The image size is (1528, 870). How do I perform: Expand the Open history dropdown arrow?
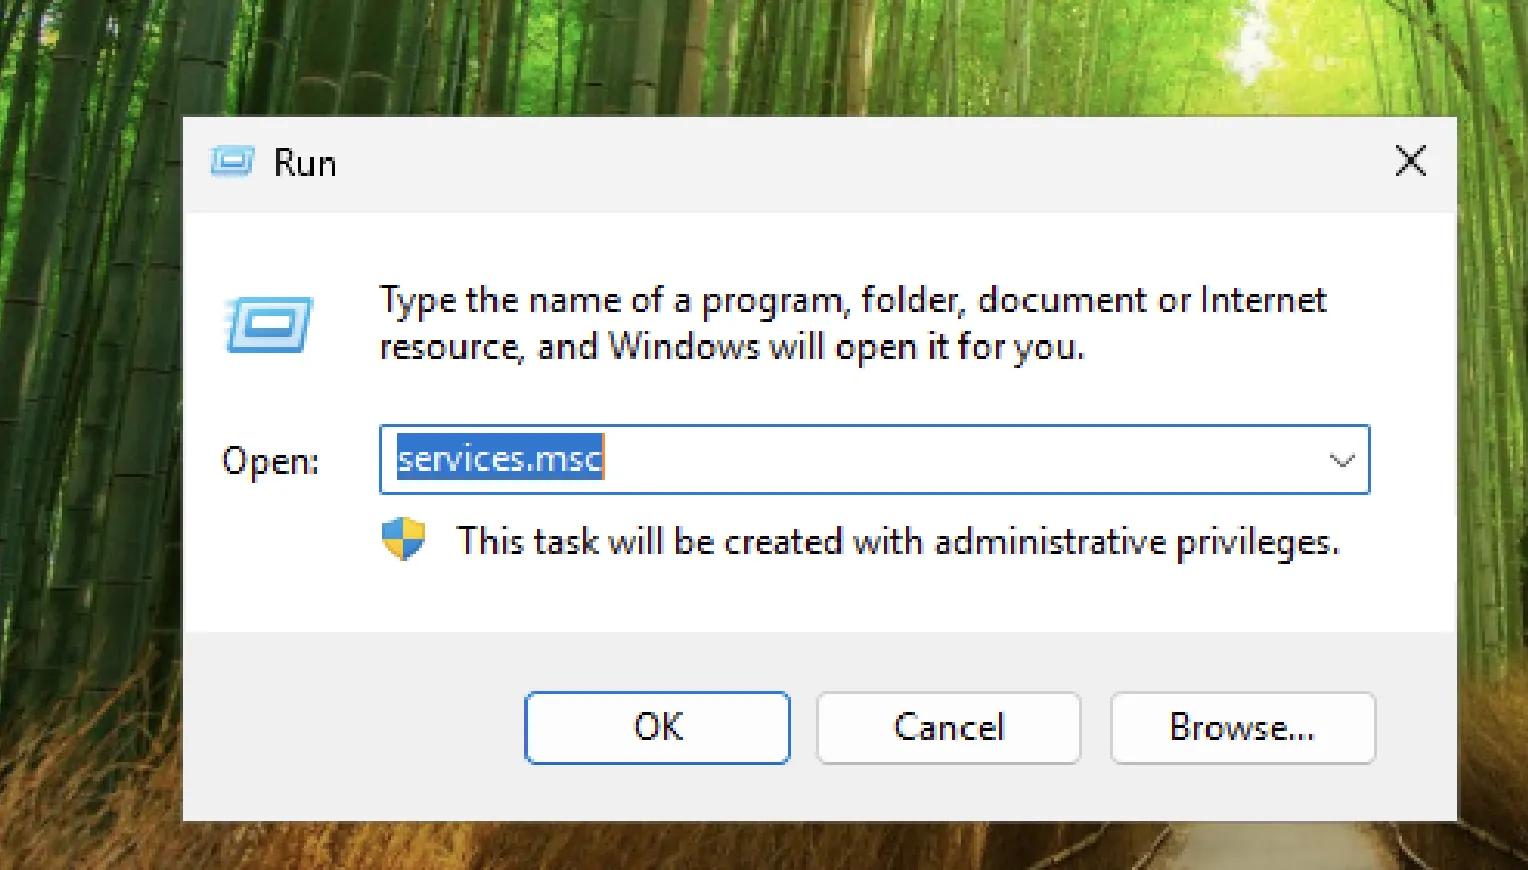coord(1341,460)
